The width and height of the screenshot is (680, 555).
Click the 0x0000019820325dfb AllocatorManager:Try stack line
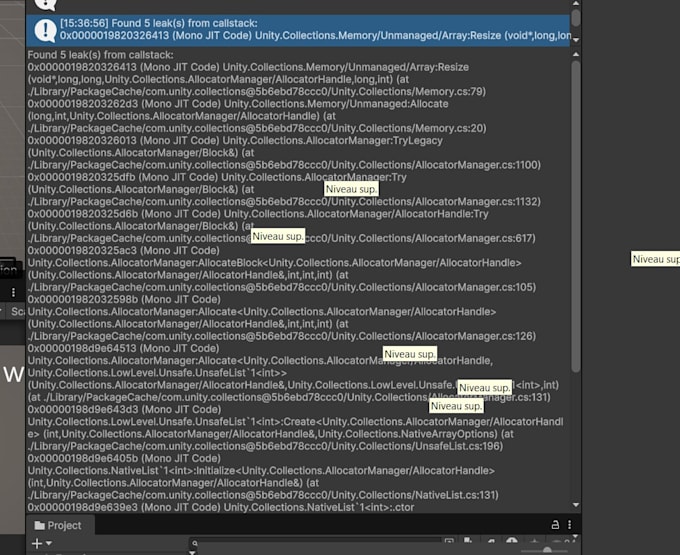(217, 177)
